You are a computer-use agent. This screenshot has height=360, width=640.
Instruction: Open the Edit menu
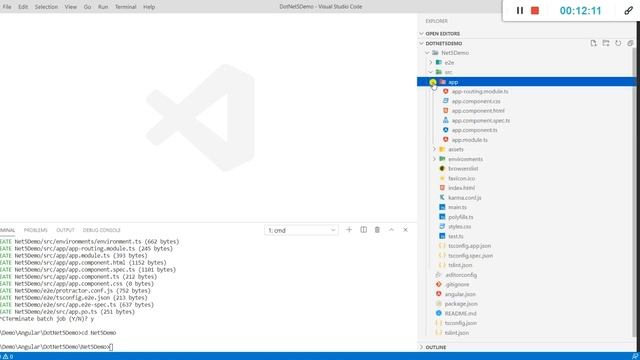coord(23,7)
